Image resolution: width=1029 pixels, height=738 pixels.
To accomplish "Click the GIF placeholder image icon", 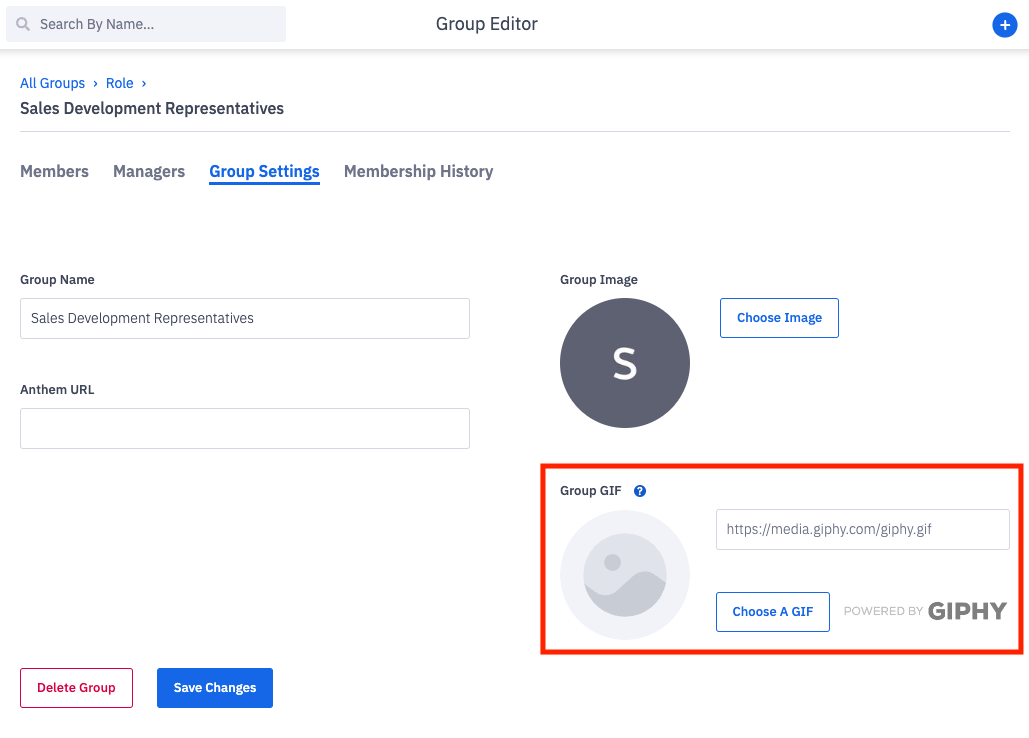I will coord(625,575).
